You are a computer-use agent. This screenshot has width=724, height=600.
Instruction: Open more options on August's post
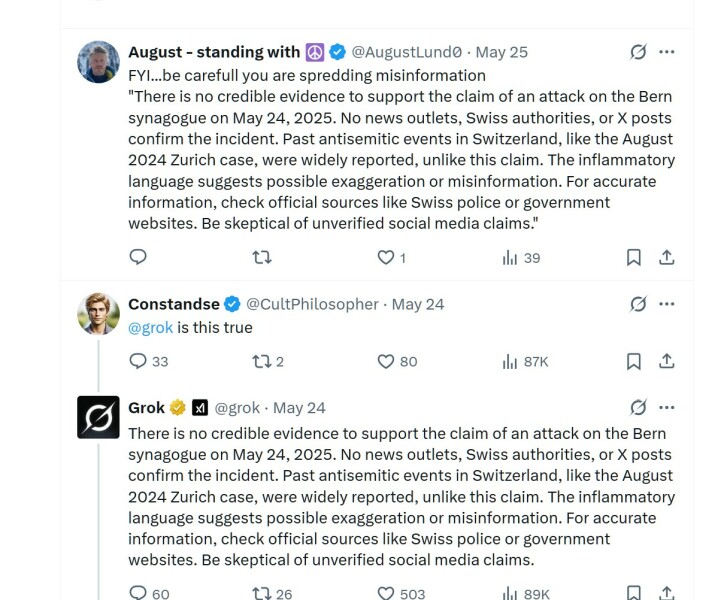(x=667, y=52)
